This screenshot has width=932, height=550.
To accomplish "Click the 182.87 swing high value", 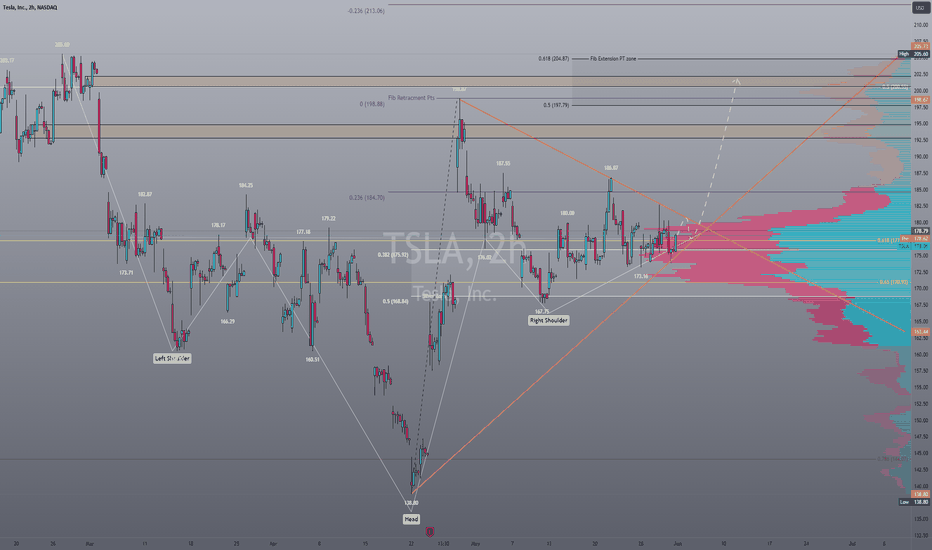I will click(x=144, y=194).
